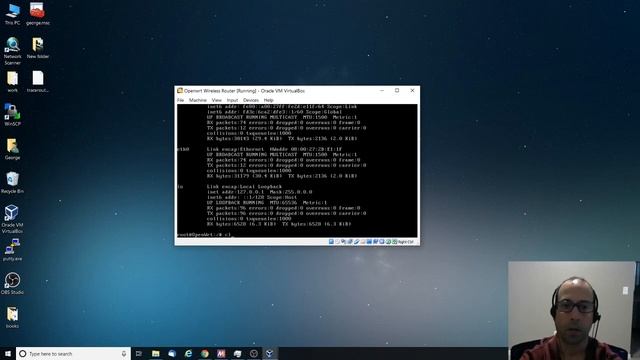Open Google Chrome from the taskbar
640x360 pixels.
tap(204, 353)
